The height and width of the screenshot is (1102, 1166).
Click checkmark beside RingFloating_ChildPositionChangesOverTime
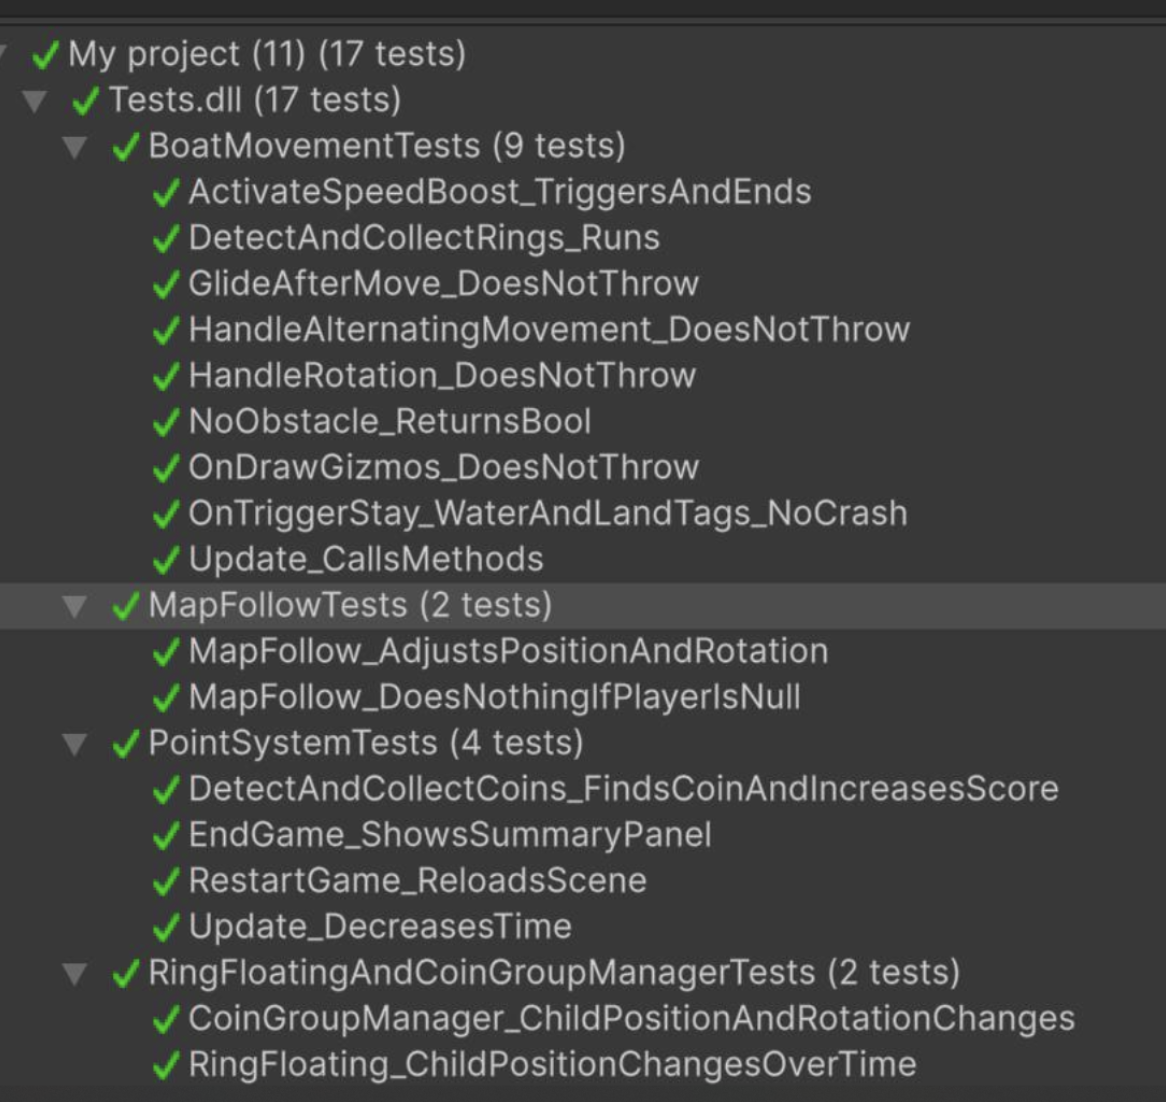click(x=166, y=1065)
